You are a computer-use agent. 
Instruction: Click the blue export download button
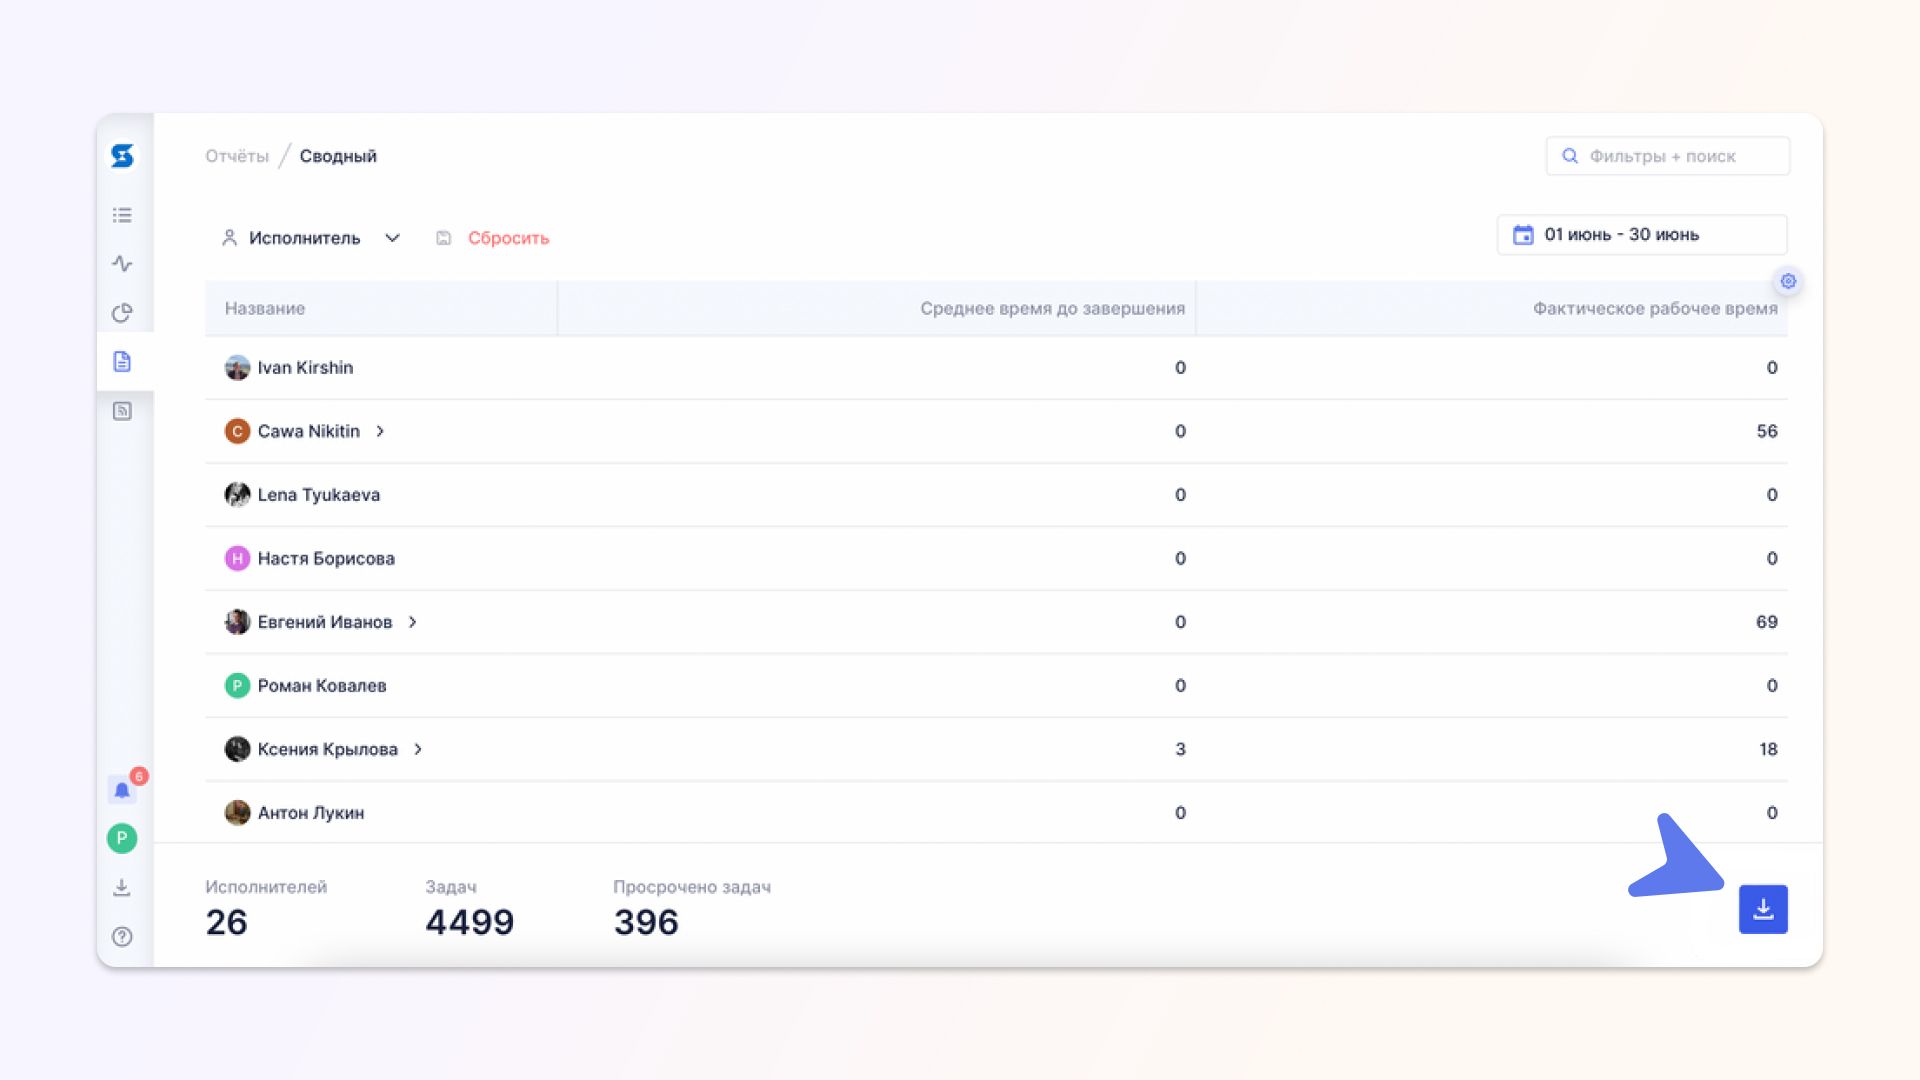click(x=1762, y=909)
